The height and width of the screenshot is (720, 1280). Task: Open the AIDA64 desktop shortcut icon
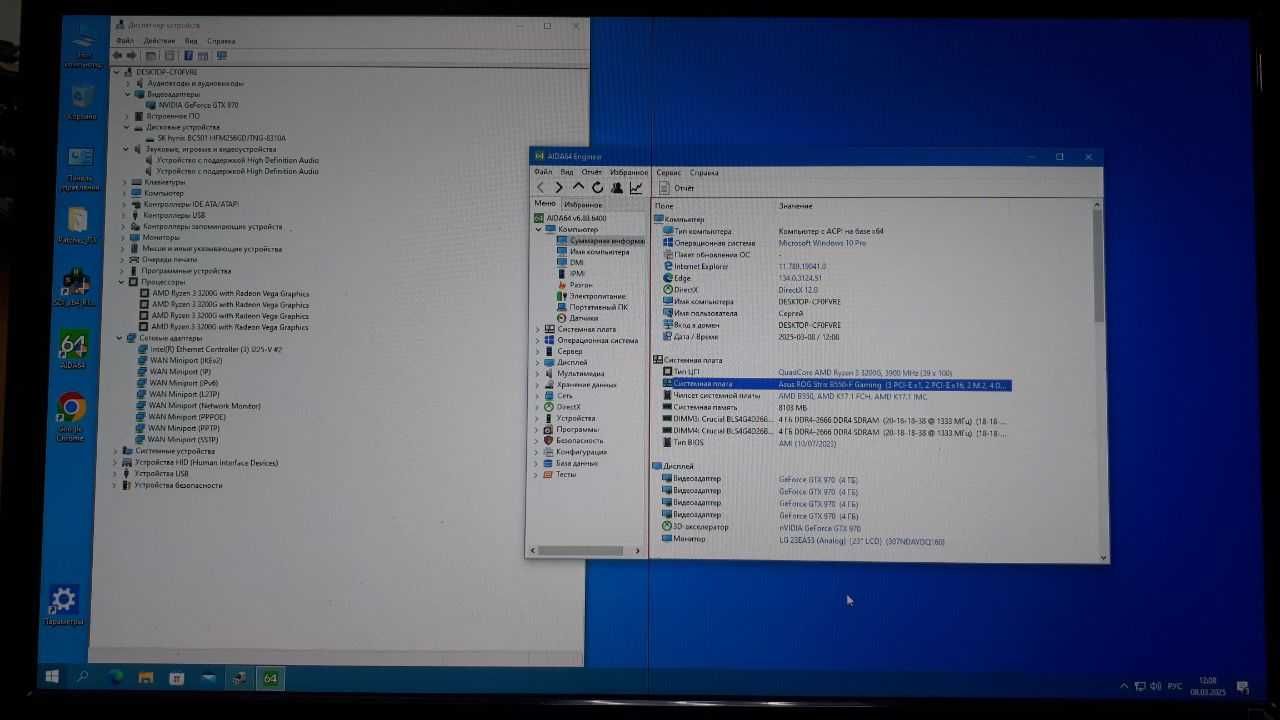pos(72,350)
